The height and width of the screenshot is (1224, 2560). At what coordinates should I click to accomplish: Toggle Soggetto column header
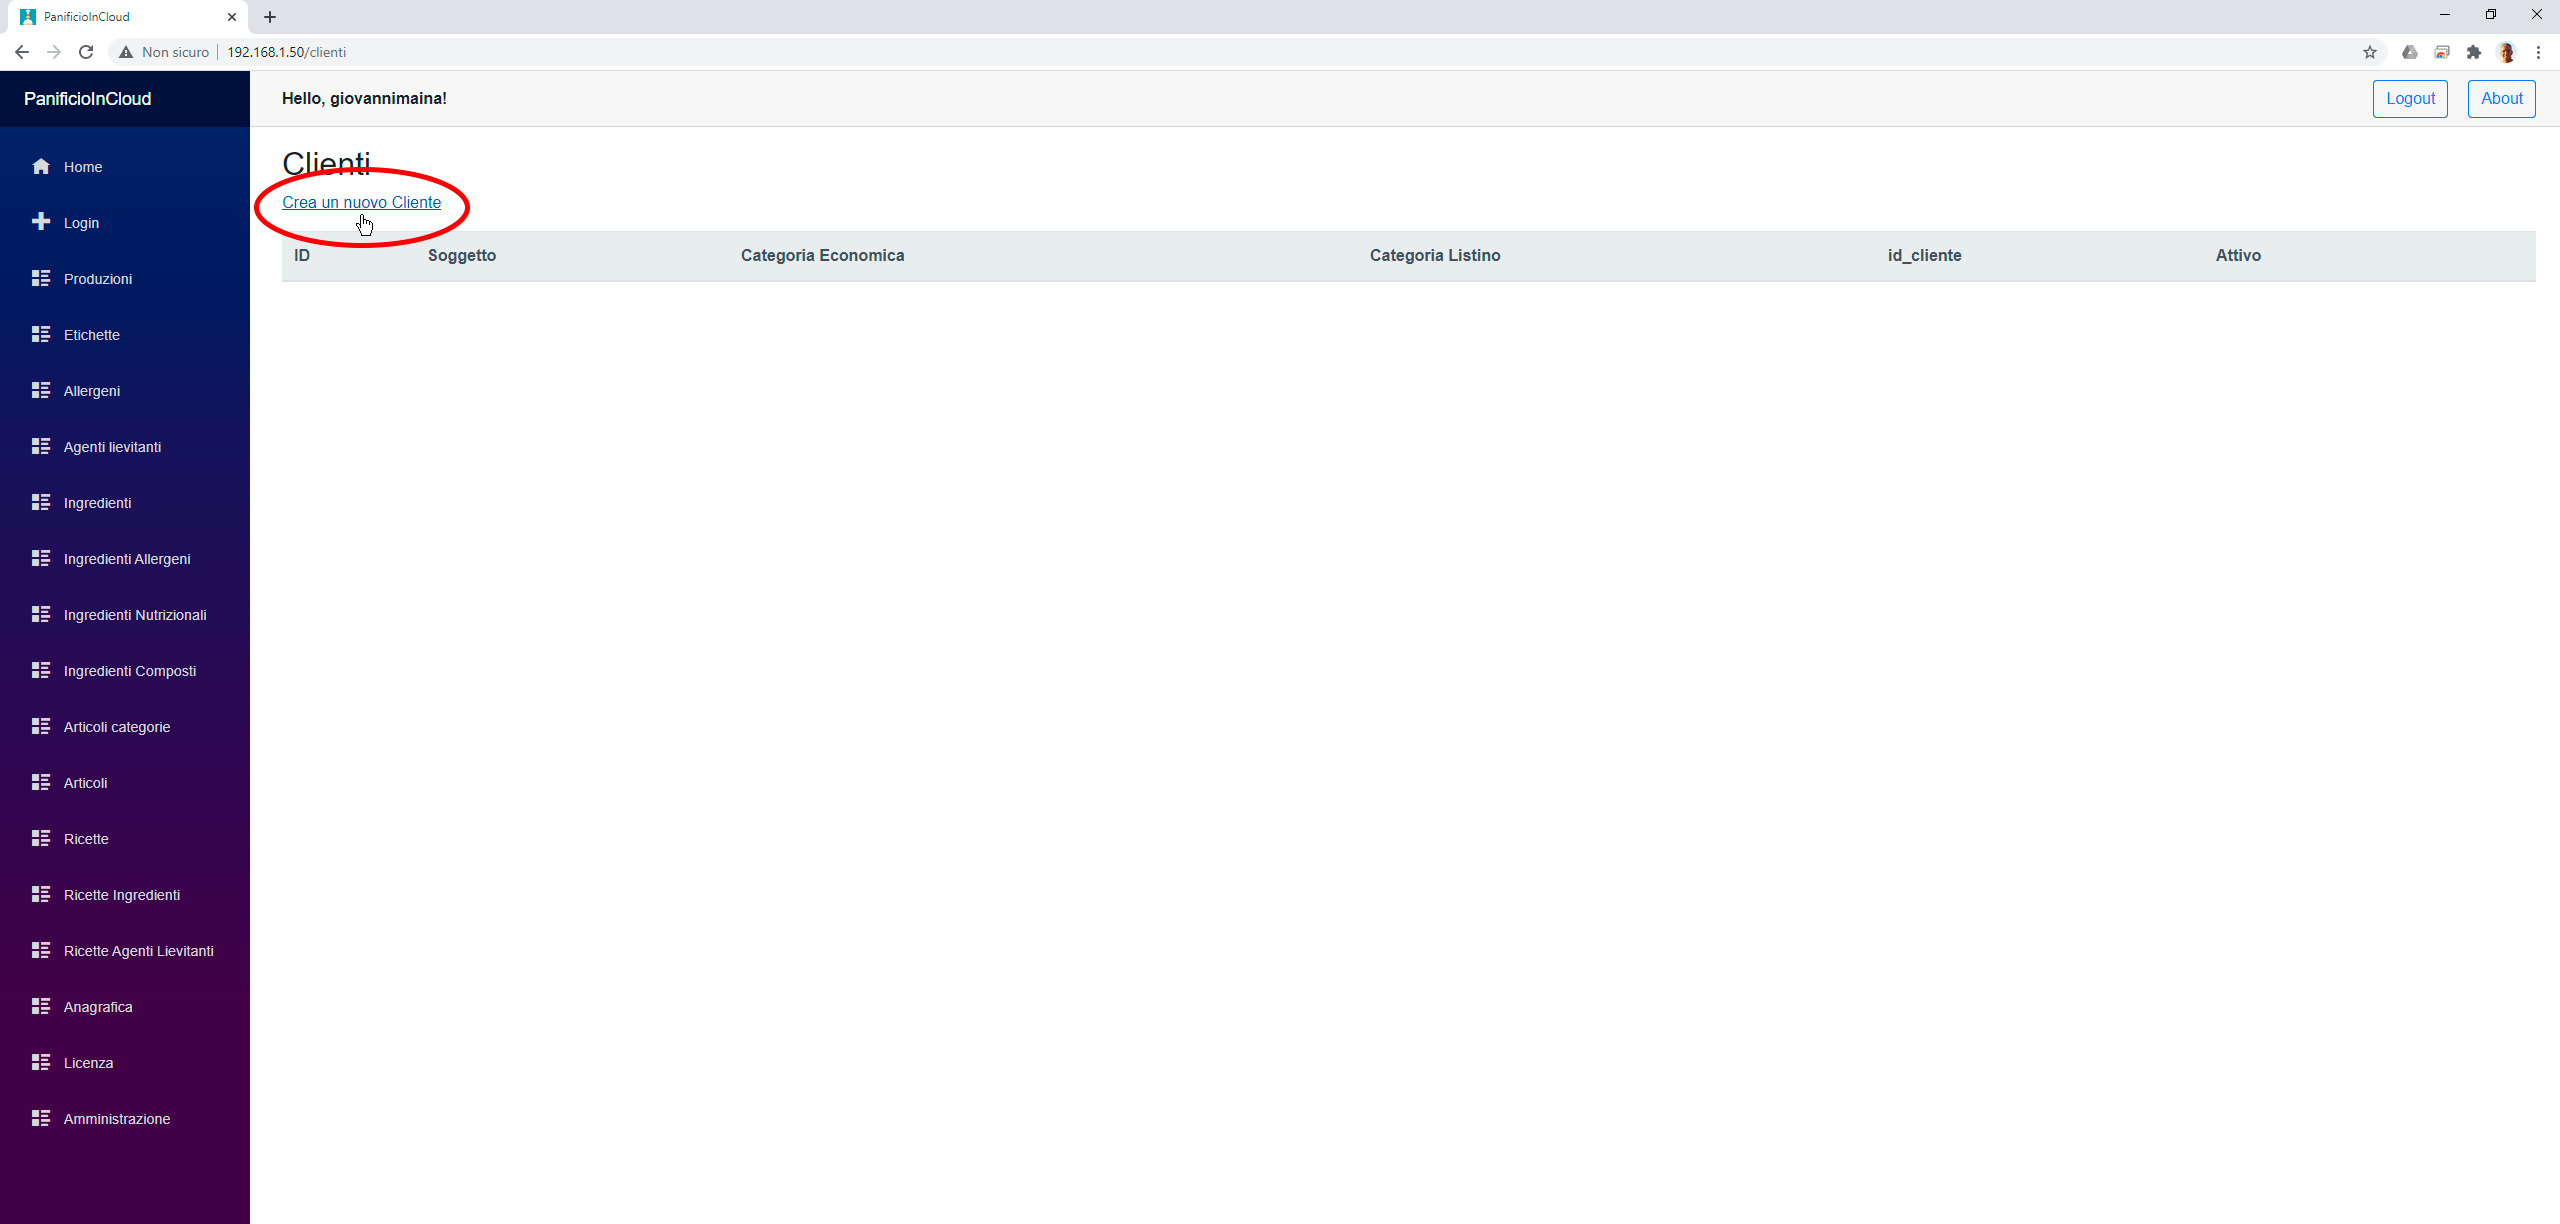click(462, 255)
